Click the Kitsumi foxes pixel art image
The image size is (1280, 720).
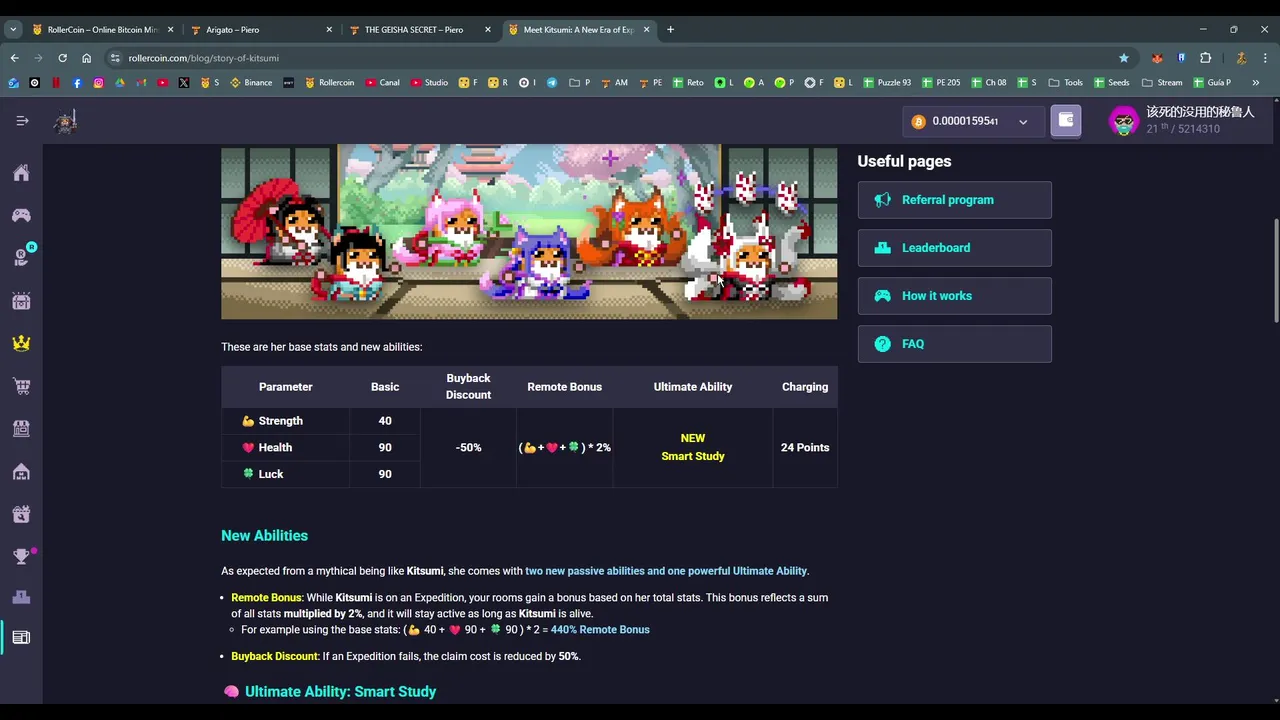pos(529,231)
